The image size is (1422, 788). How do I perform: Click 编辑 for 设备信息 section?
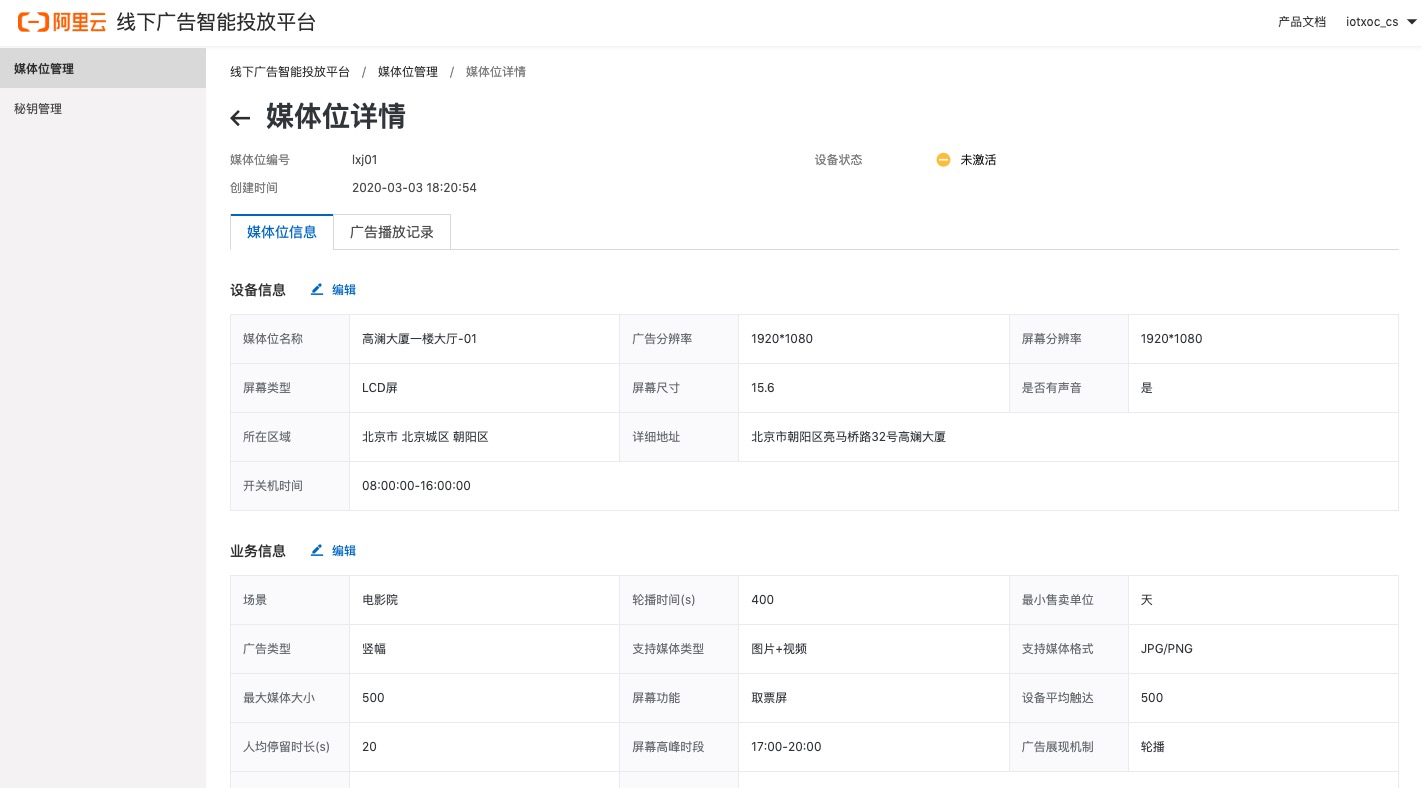click(344, 289)
